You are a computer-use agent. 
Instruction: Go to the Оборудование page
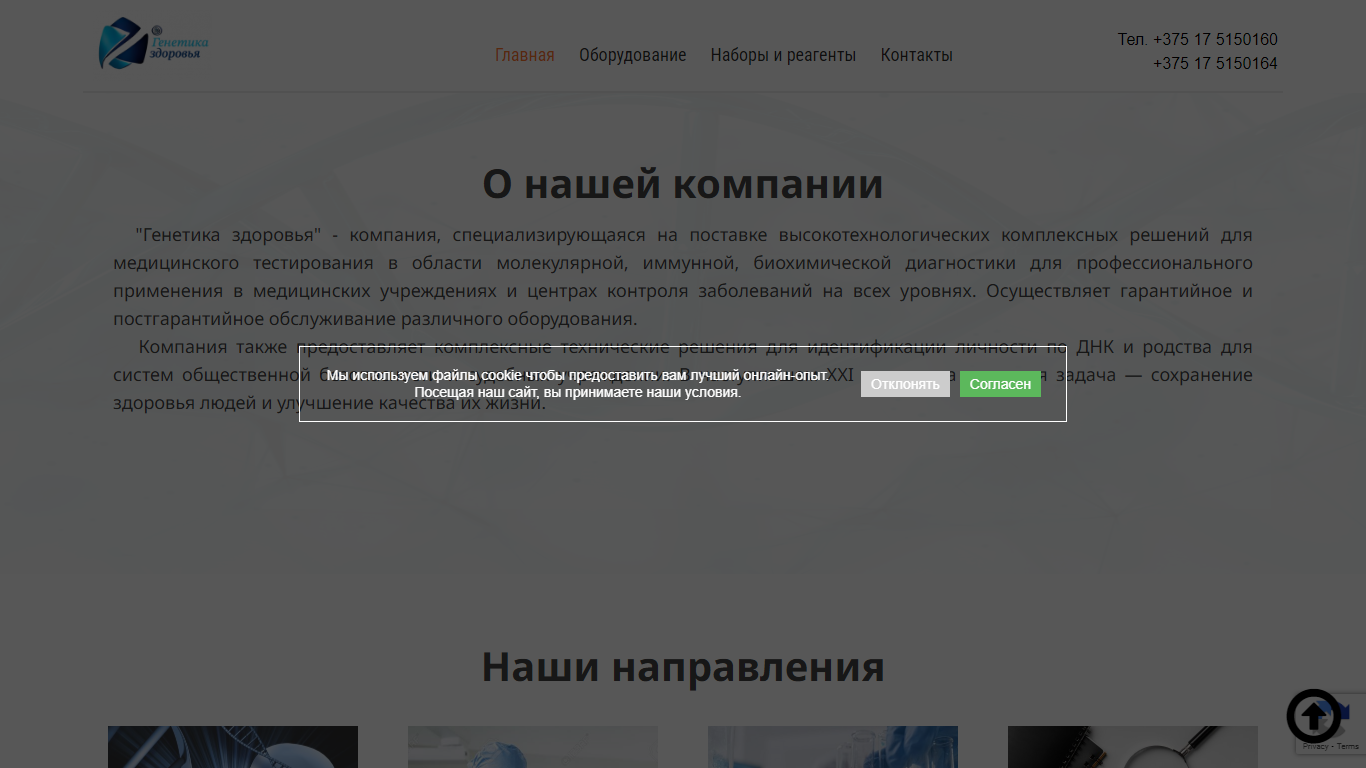(x=633, y=55)
